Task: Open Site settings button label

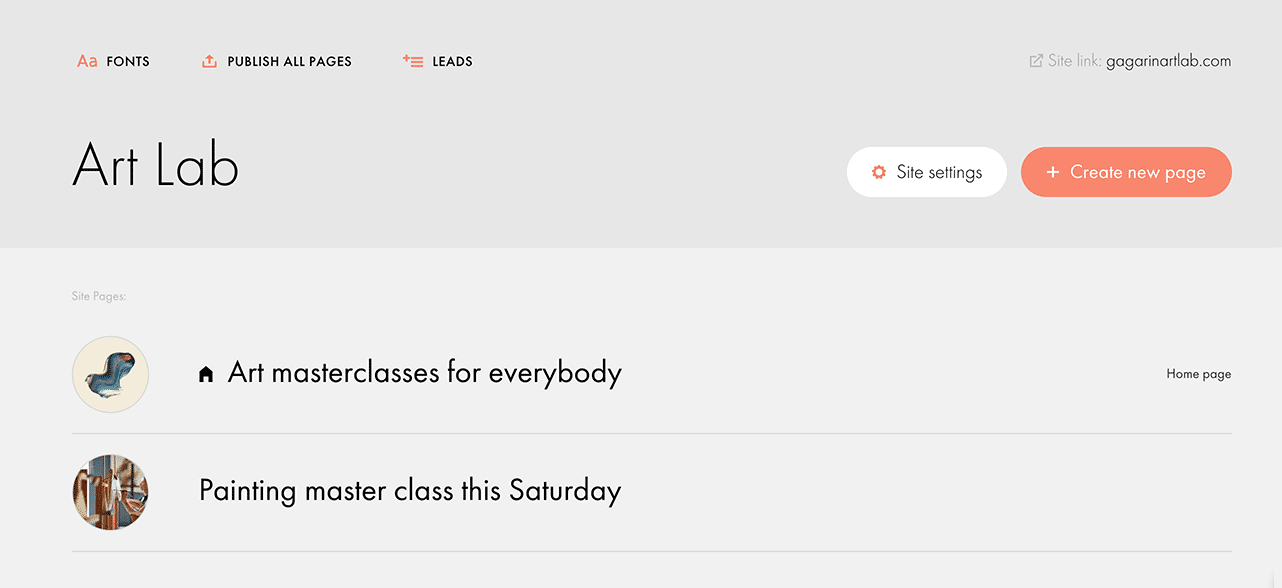Action: coord(939,172)
